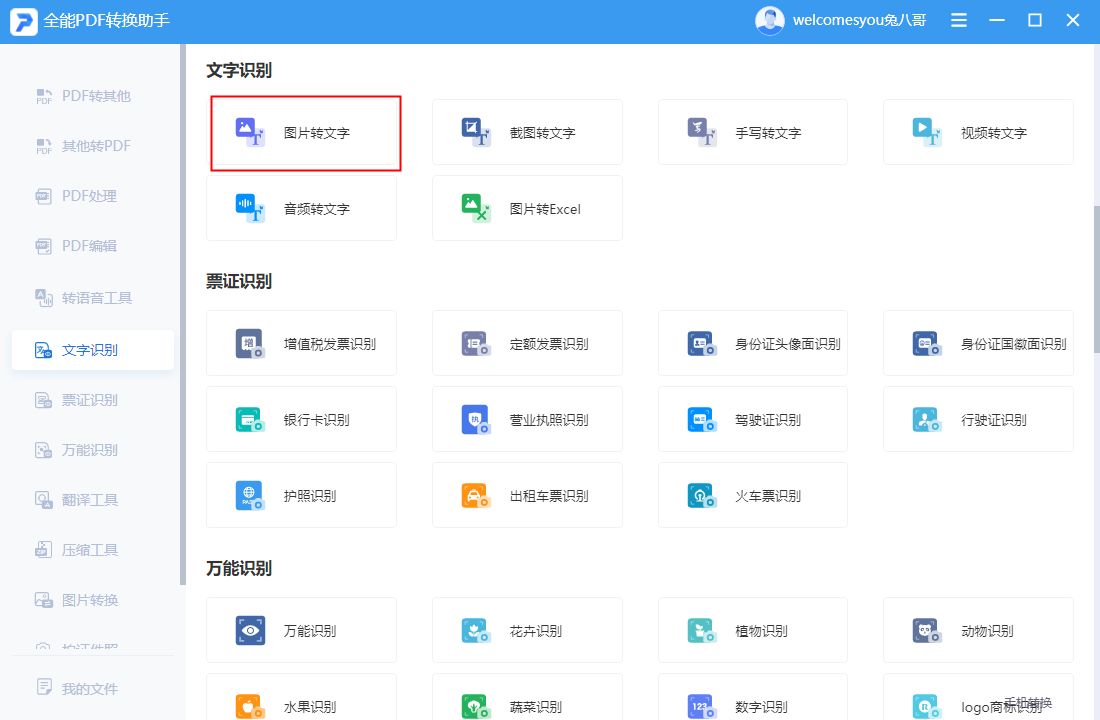Open the 音频转文字 audio transcription tool
This screenshot has width=1100, height=720.
(303, 208)
